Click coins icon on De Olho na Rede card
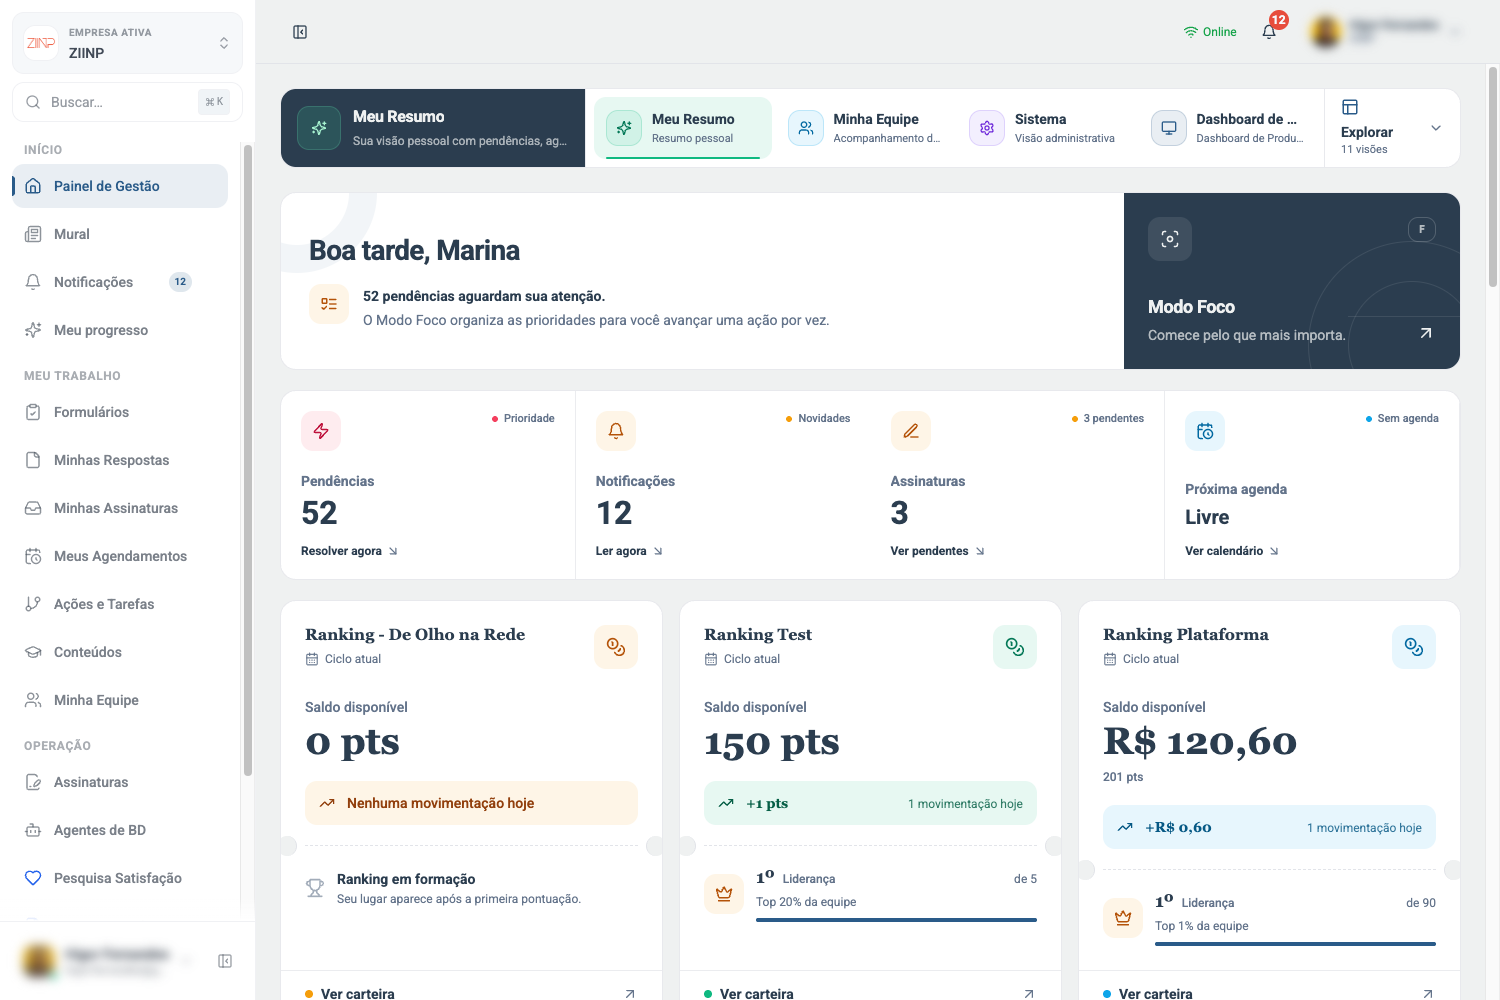Viewport: 1500px width, 1000px height. 616,647
